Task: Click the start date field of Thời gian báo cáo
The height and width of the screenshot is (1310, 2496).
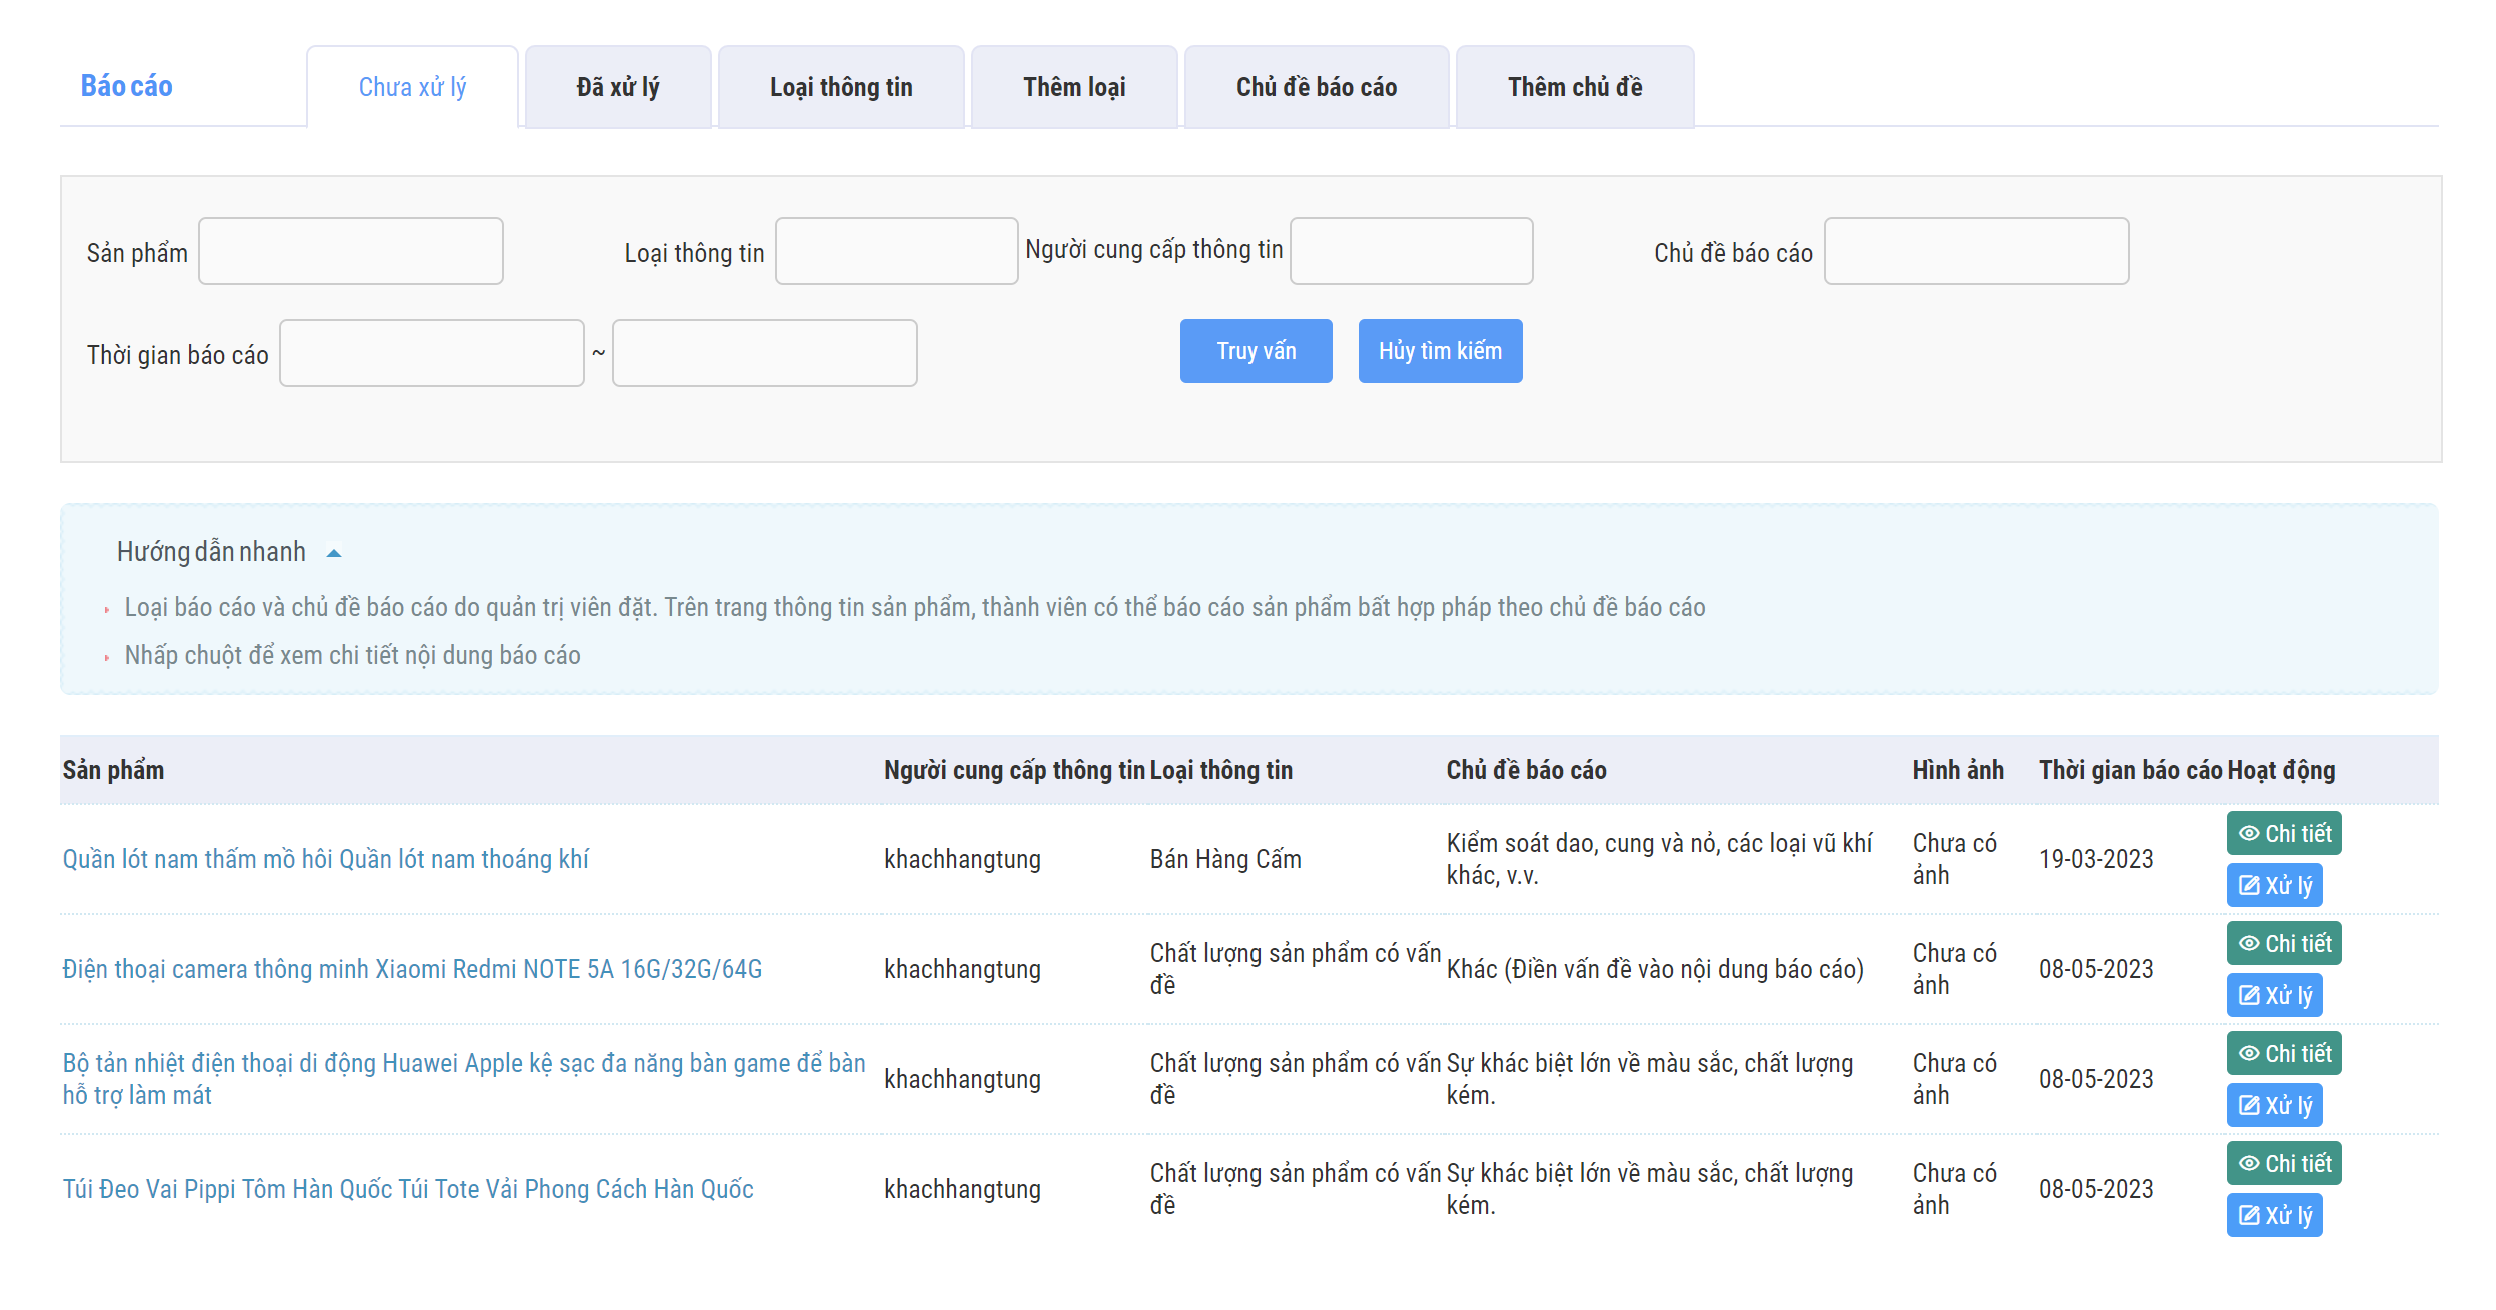Action: 431,353
